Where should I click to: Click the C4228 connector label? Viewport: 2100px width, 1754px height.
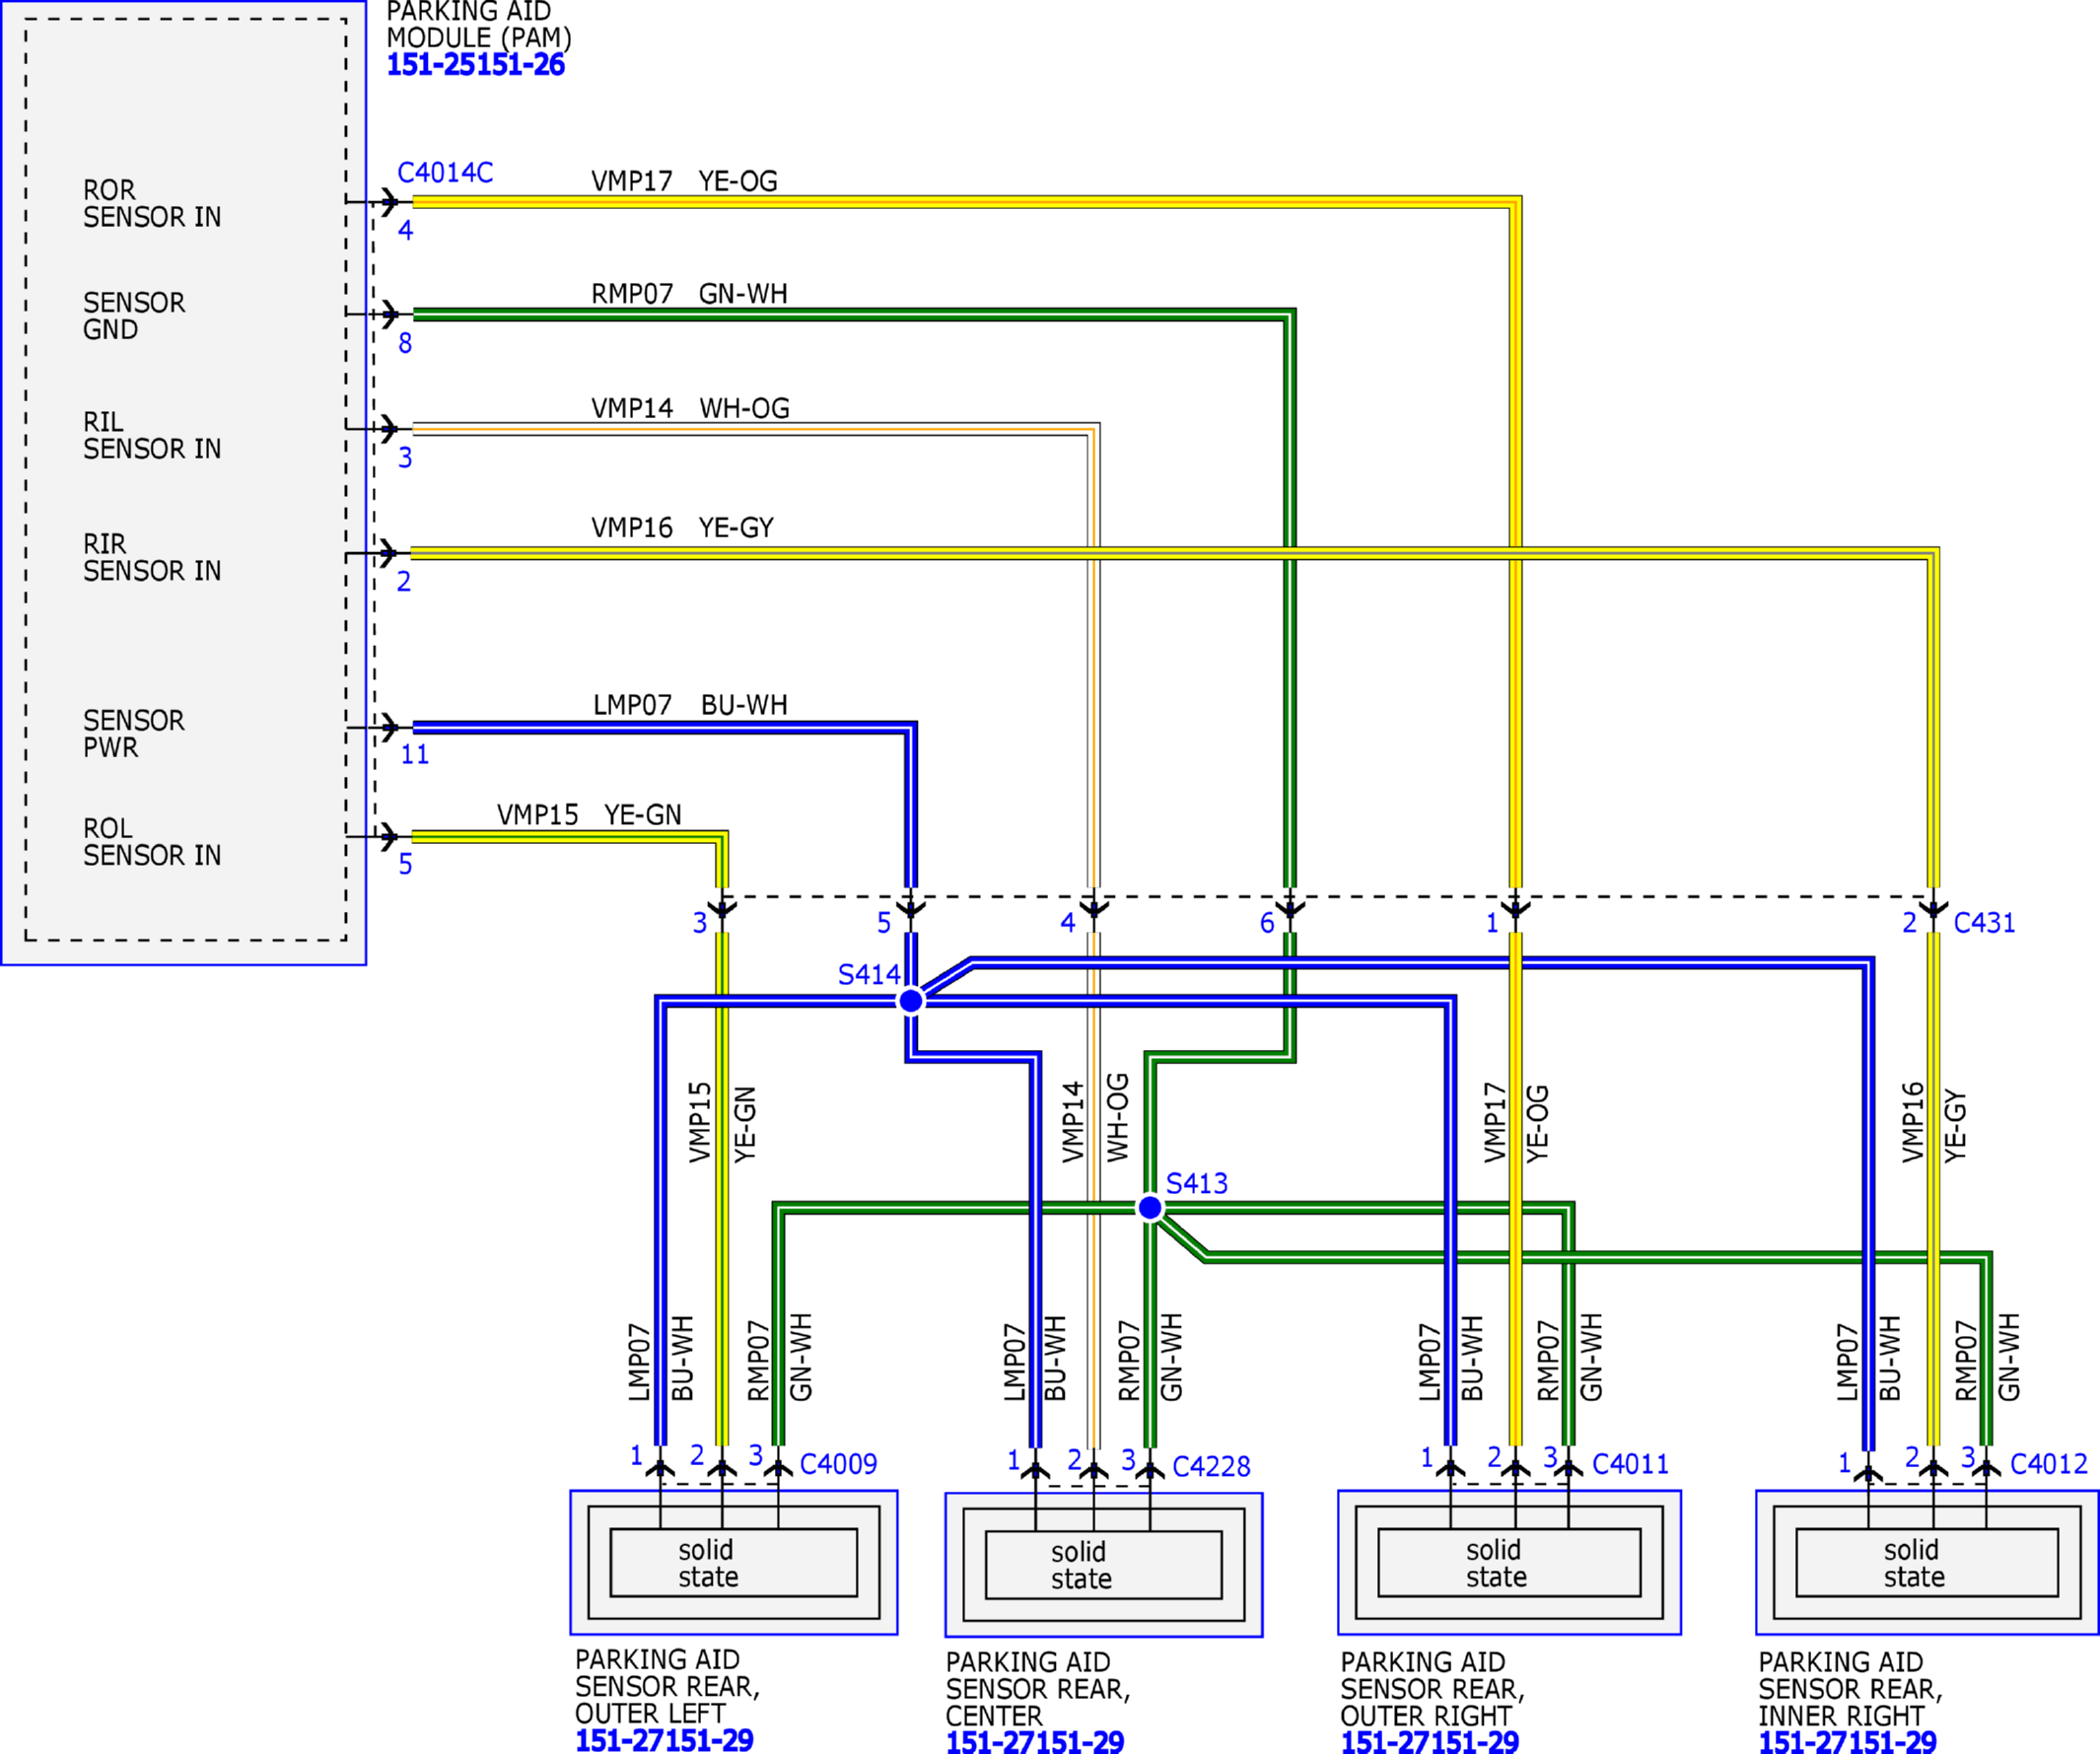(1211, 1466)
